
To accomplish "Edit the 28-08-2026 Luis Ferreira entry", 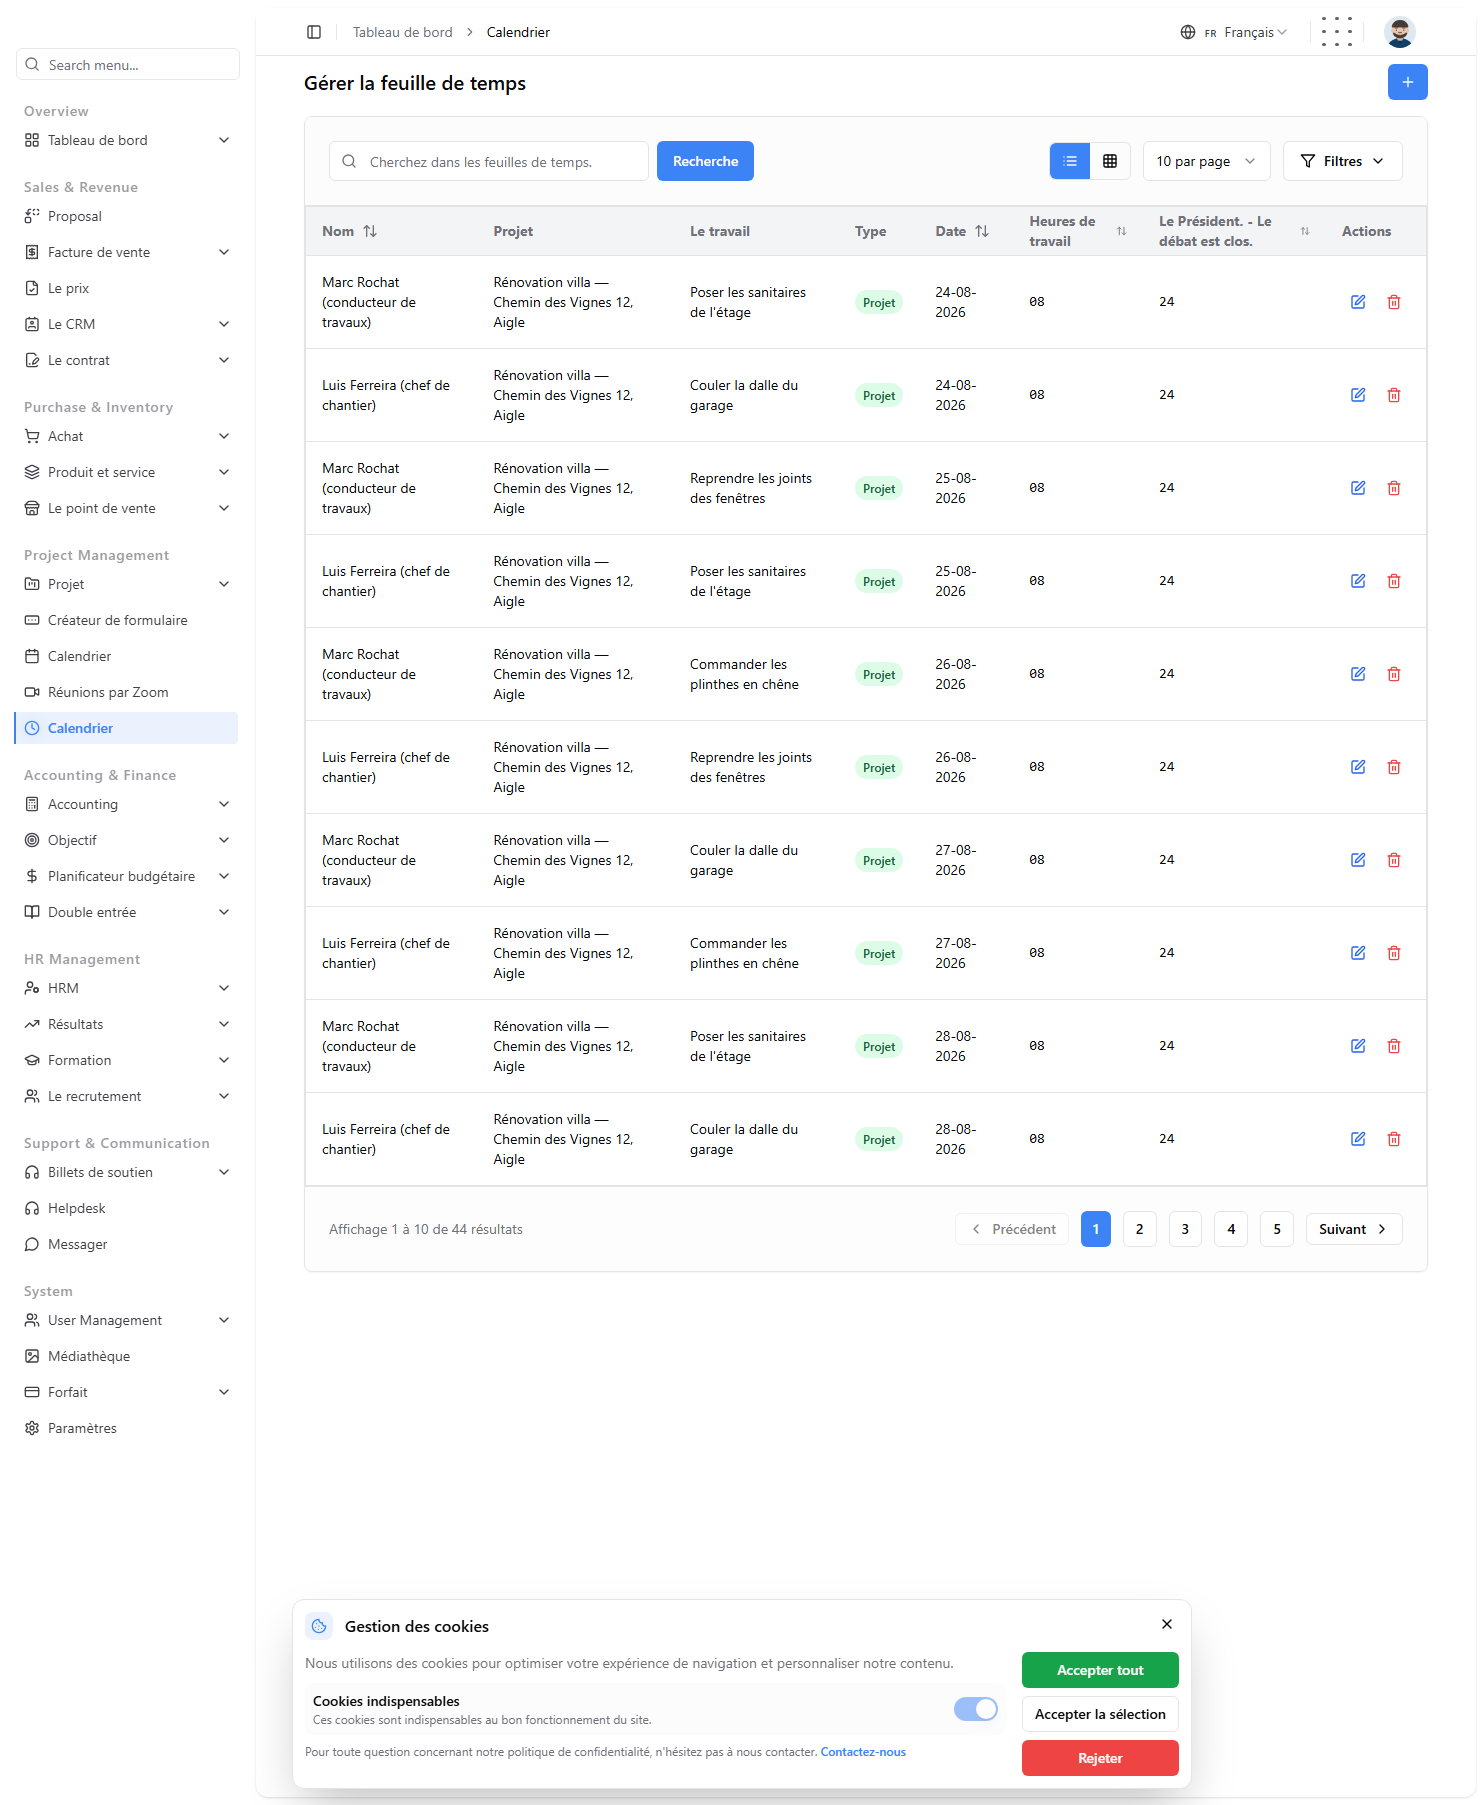I will pos(1357,1139).
